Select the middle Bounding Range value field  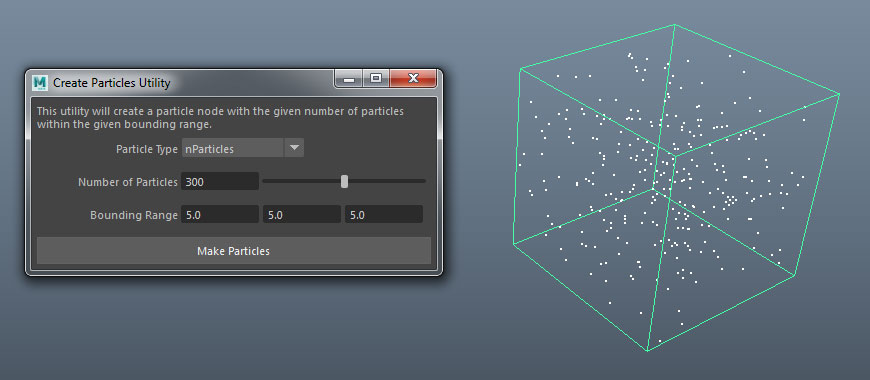pyautogui.click(x=302, y=215)
